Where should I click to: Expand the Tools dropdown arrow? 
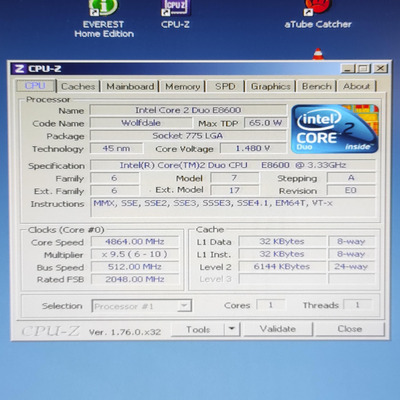pos(232,329)
